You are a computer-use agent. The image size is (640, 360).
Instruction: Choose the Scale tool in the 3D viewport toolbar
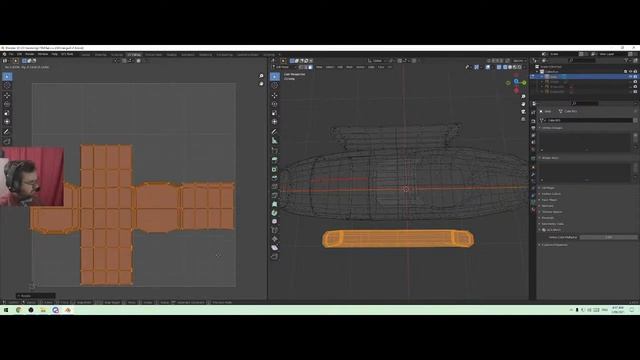pos(275,113)
